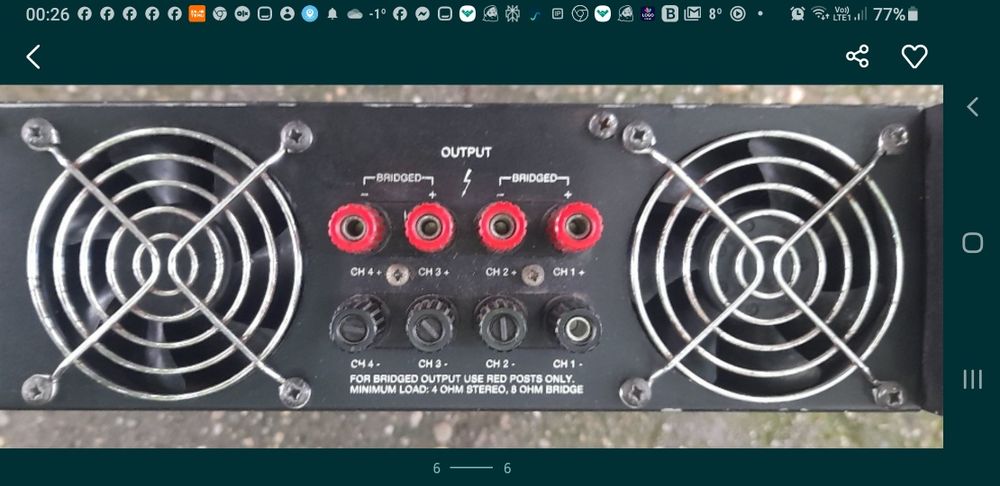
Task: Tap the bell notification icon
Action: (332, 14)
